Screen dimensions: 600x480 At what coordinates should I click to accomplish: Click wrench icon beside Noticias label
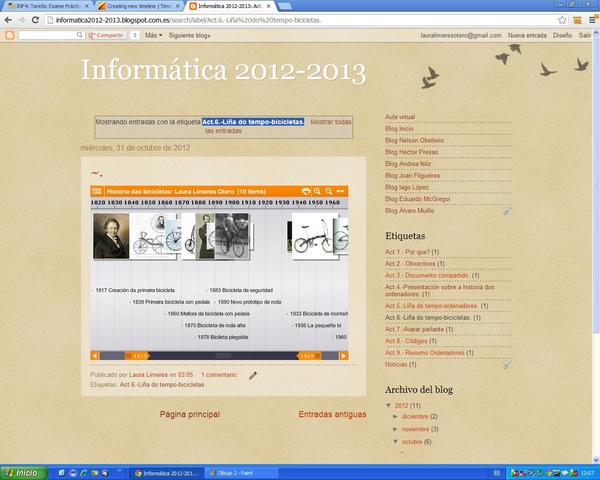click(507, 365)
